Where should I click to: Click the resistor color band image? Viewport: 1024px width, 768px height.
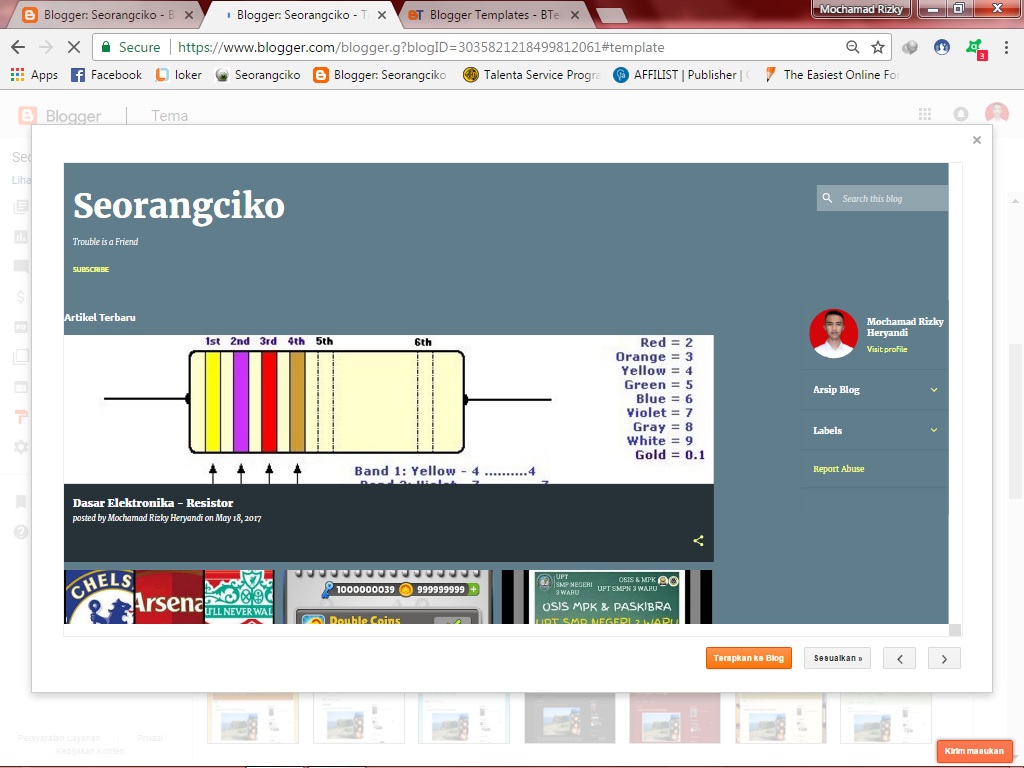point(389,409)
